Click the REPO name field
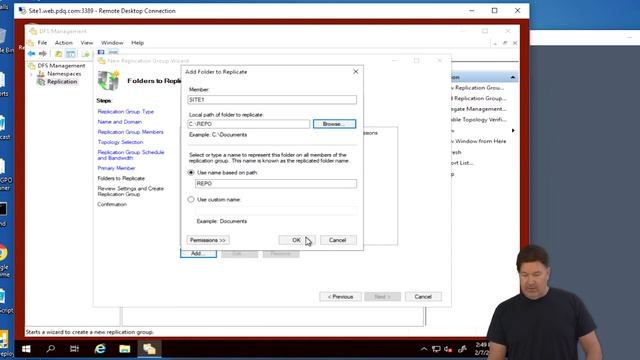This screenshot has height=360, width=640. point(276,184)
